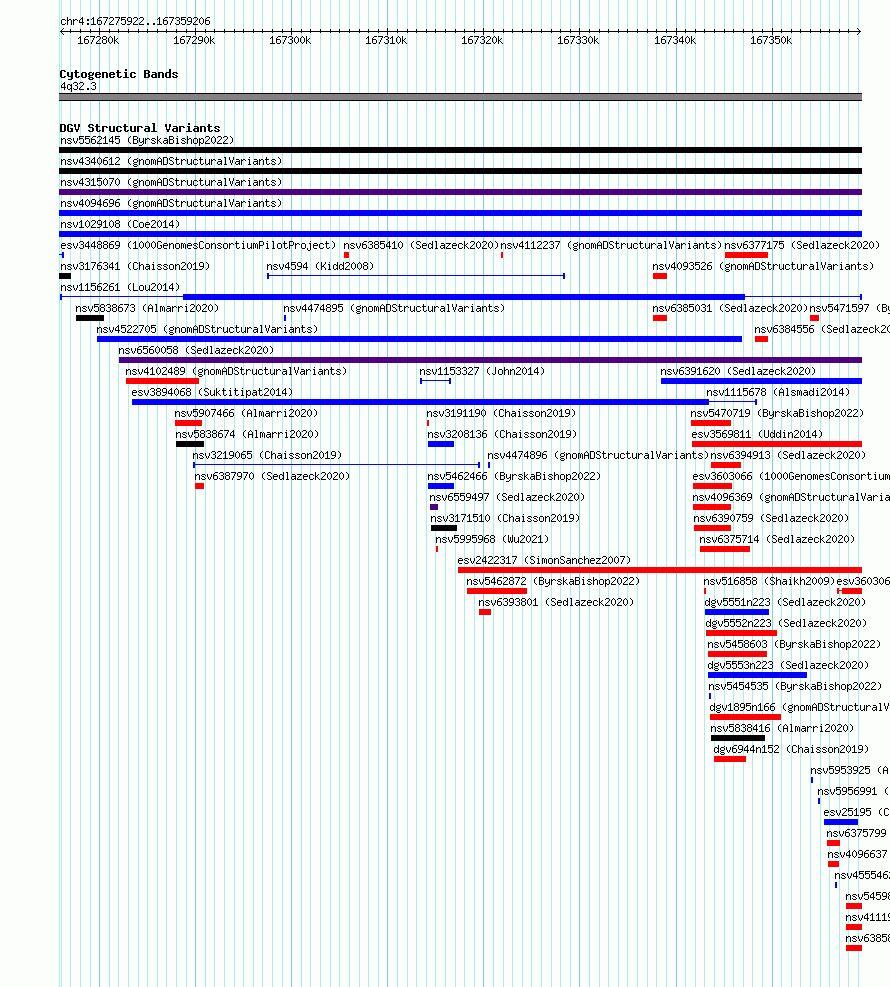Open the nsv5838673 (Almarri2020) variant
This screenshot has width=890, height=987.
point(147,308)
